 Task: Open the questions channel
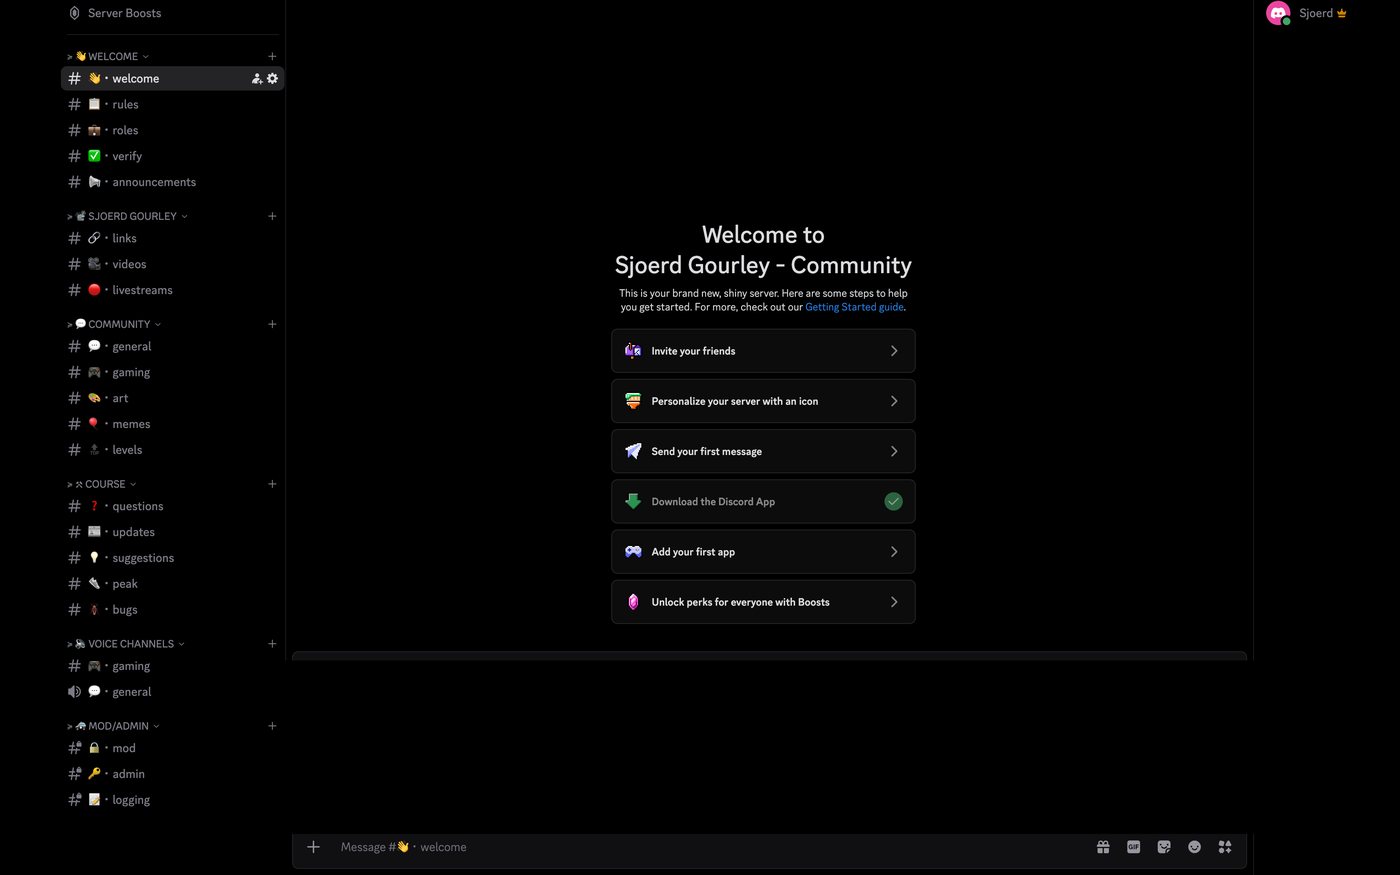pos(172,506)
